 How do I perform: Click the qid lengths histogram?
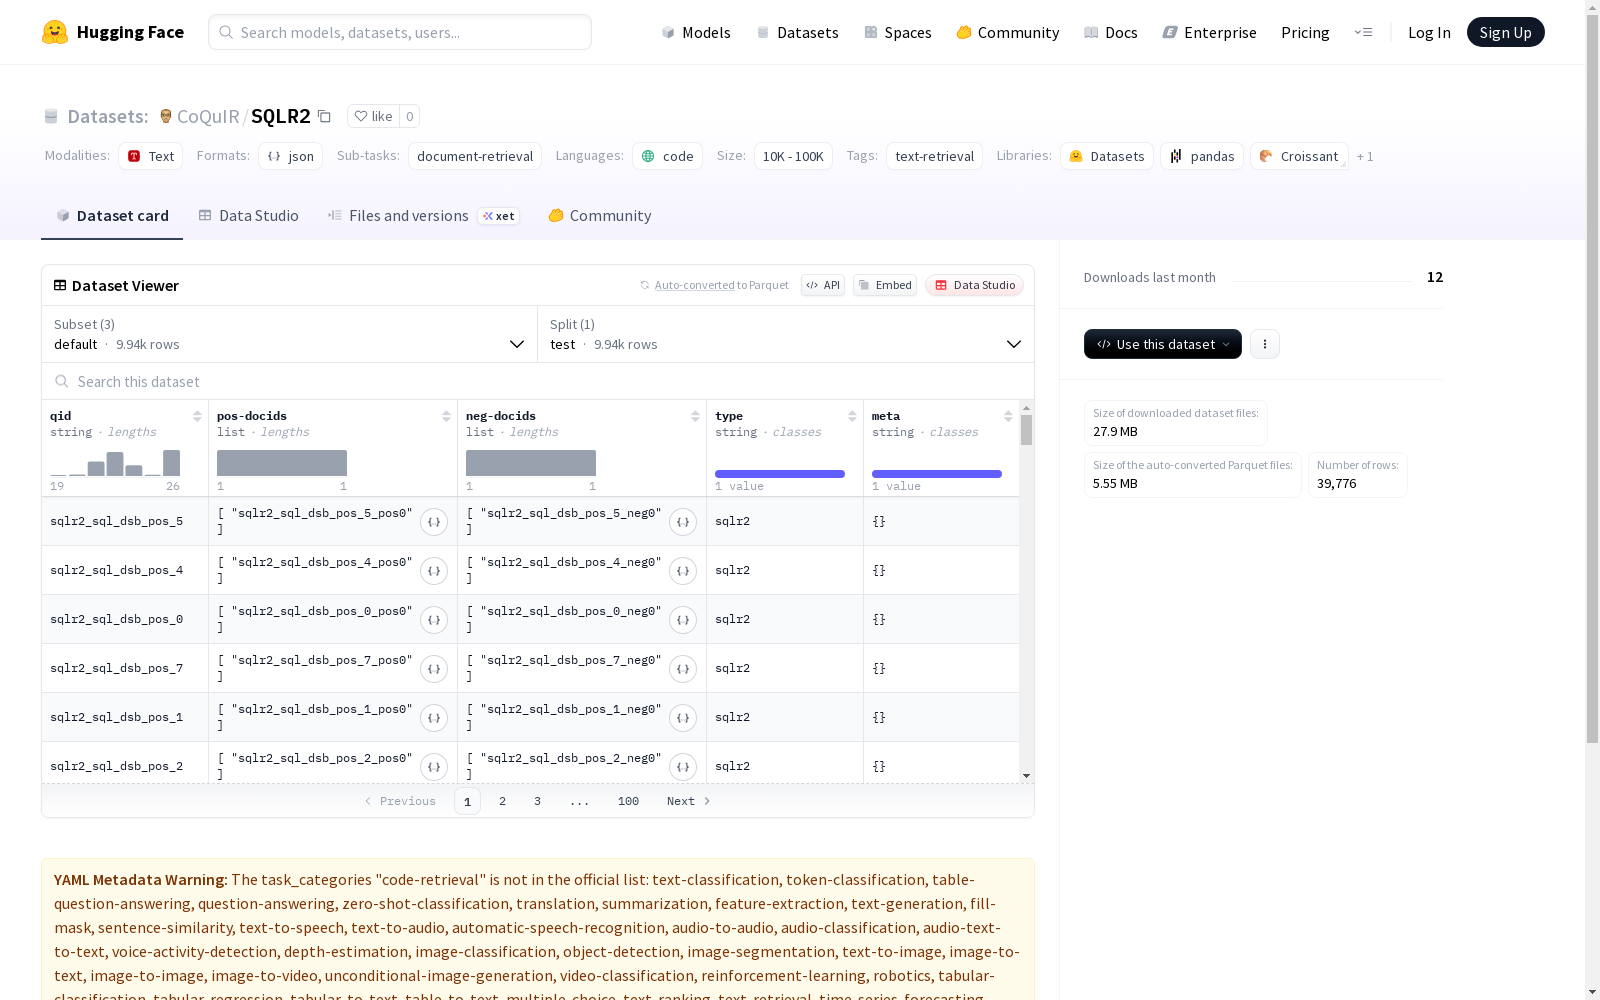(x=115, y=463)
